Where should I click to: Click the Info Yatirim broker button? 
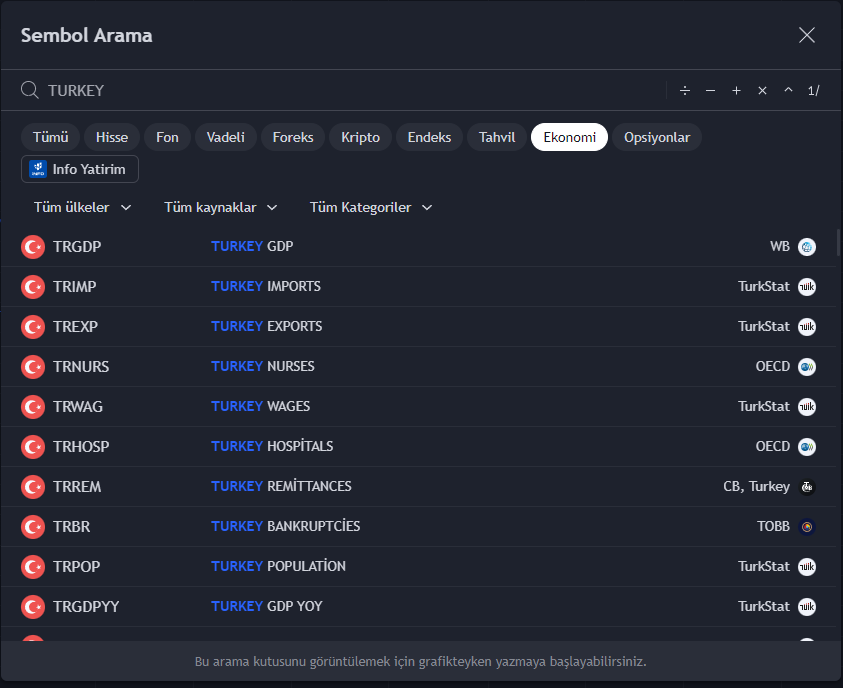[80, 169]
